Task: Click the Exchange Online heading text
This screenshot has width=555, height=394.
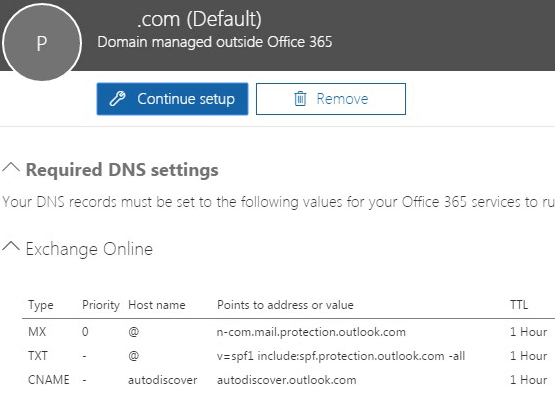Action: 89,249
